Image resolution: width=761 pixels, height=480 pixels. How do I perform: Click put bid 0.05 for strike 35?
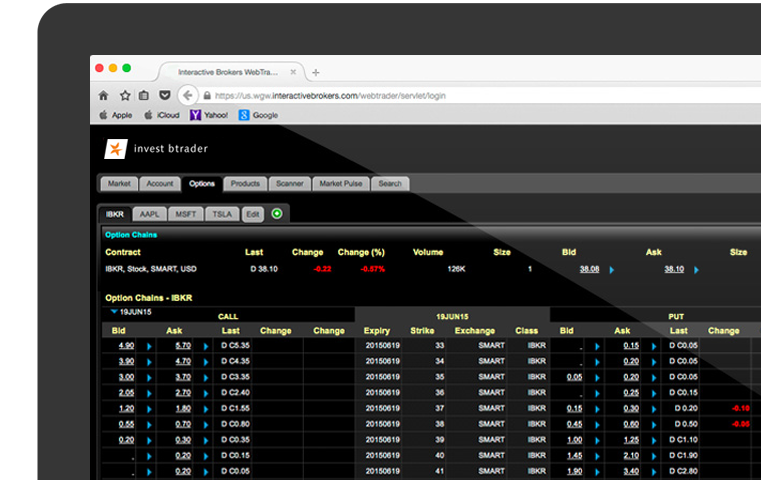pos(574,377)
